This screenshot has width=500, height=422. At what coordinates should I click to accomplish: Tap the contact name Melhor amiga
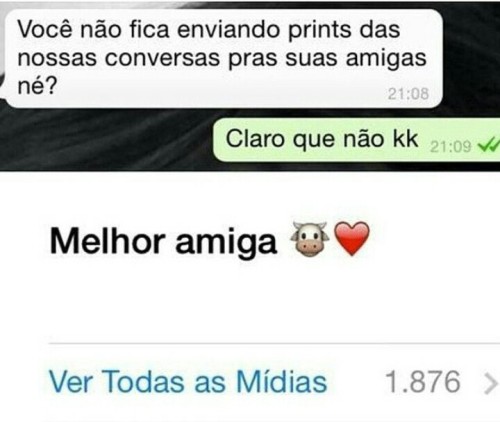[163, 241]
